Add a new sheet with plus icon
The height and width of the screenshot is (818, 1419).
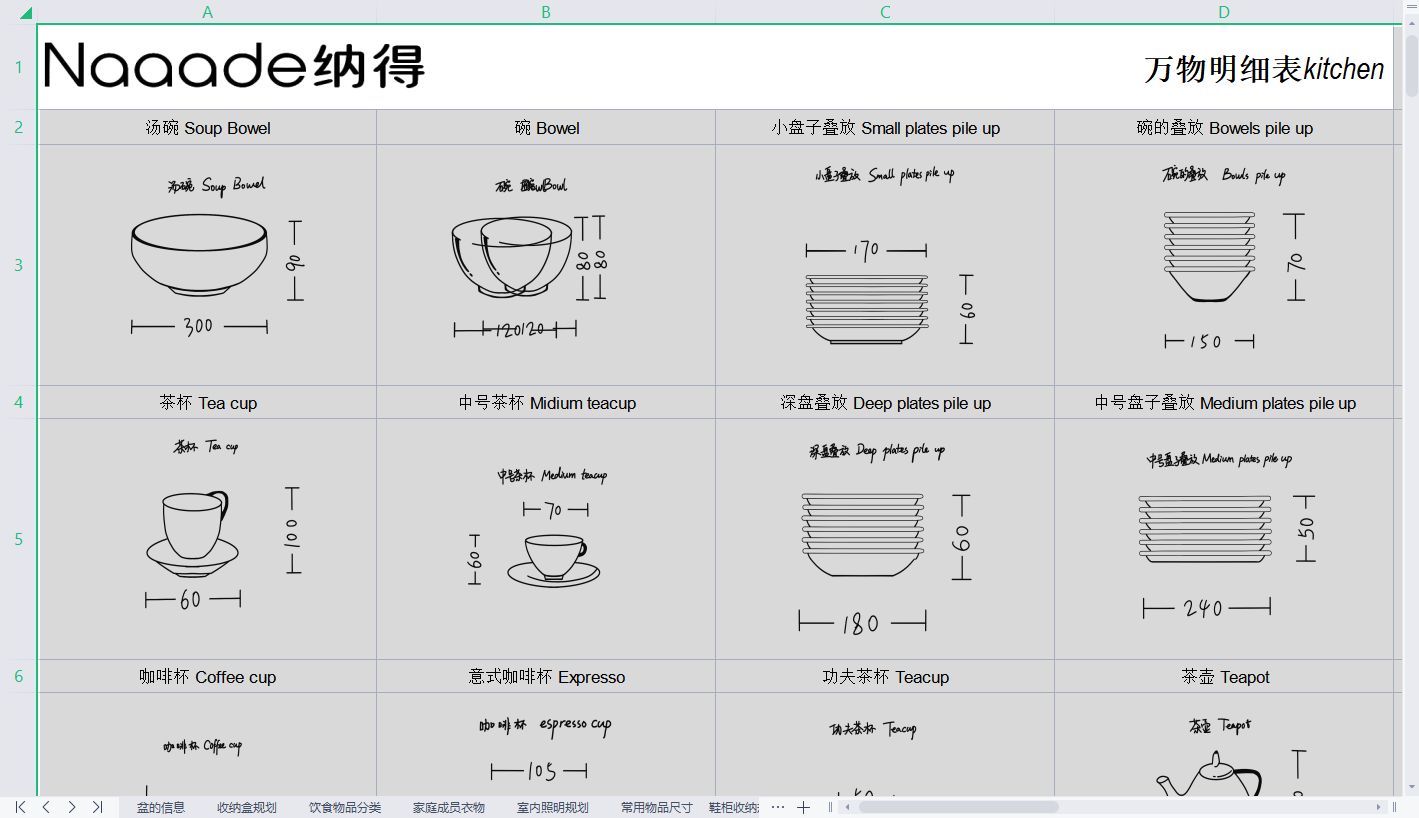click(803, 807)
